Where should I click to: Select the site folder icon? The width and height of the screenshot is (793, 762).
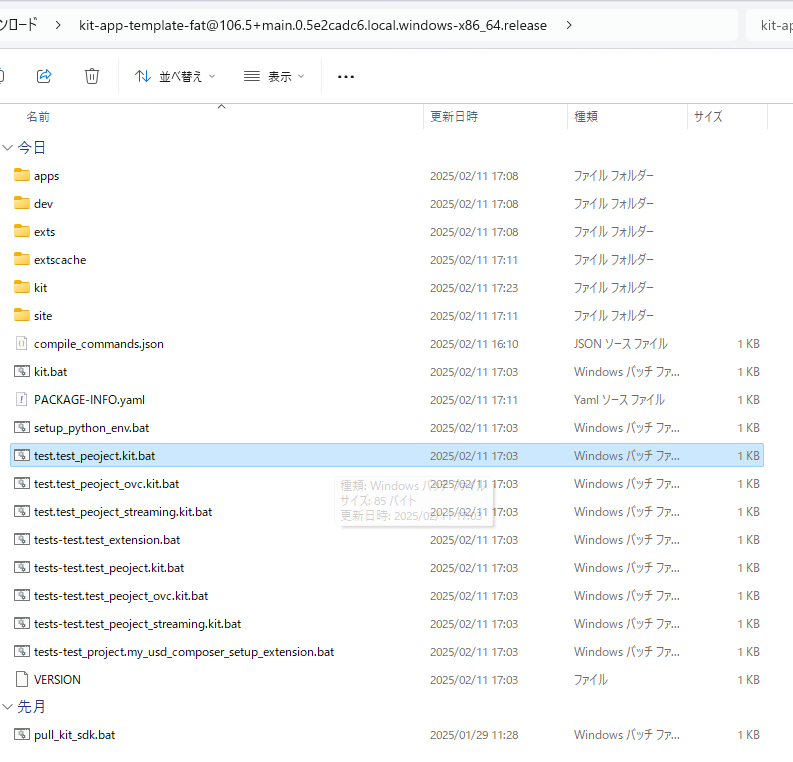21,315
